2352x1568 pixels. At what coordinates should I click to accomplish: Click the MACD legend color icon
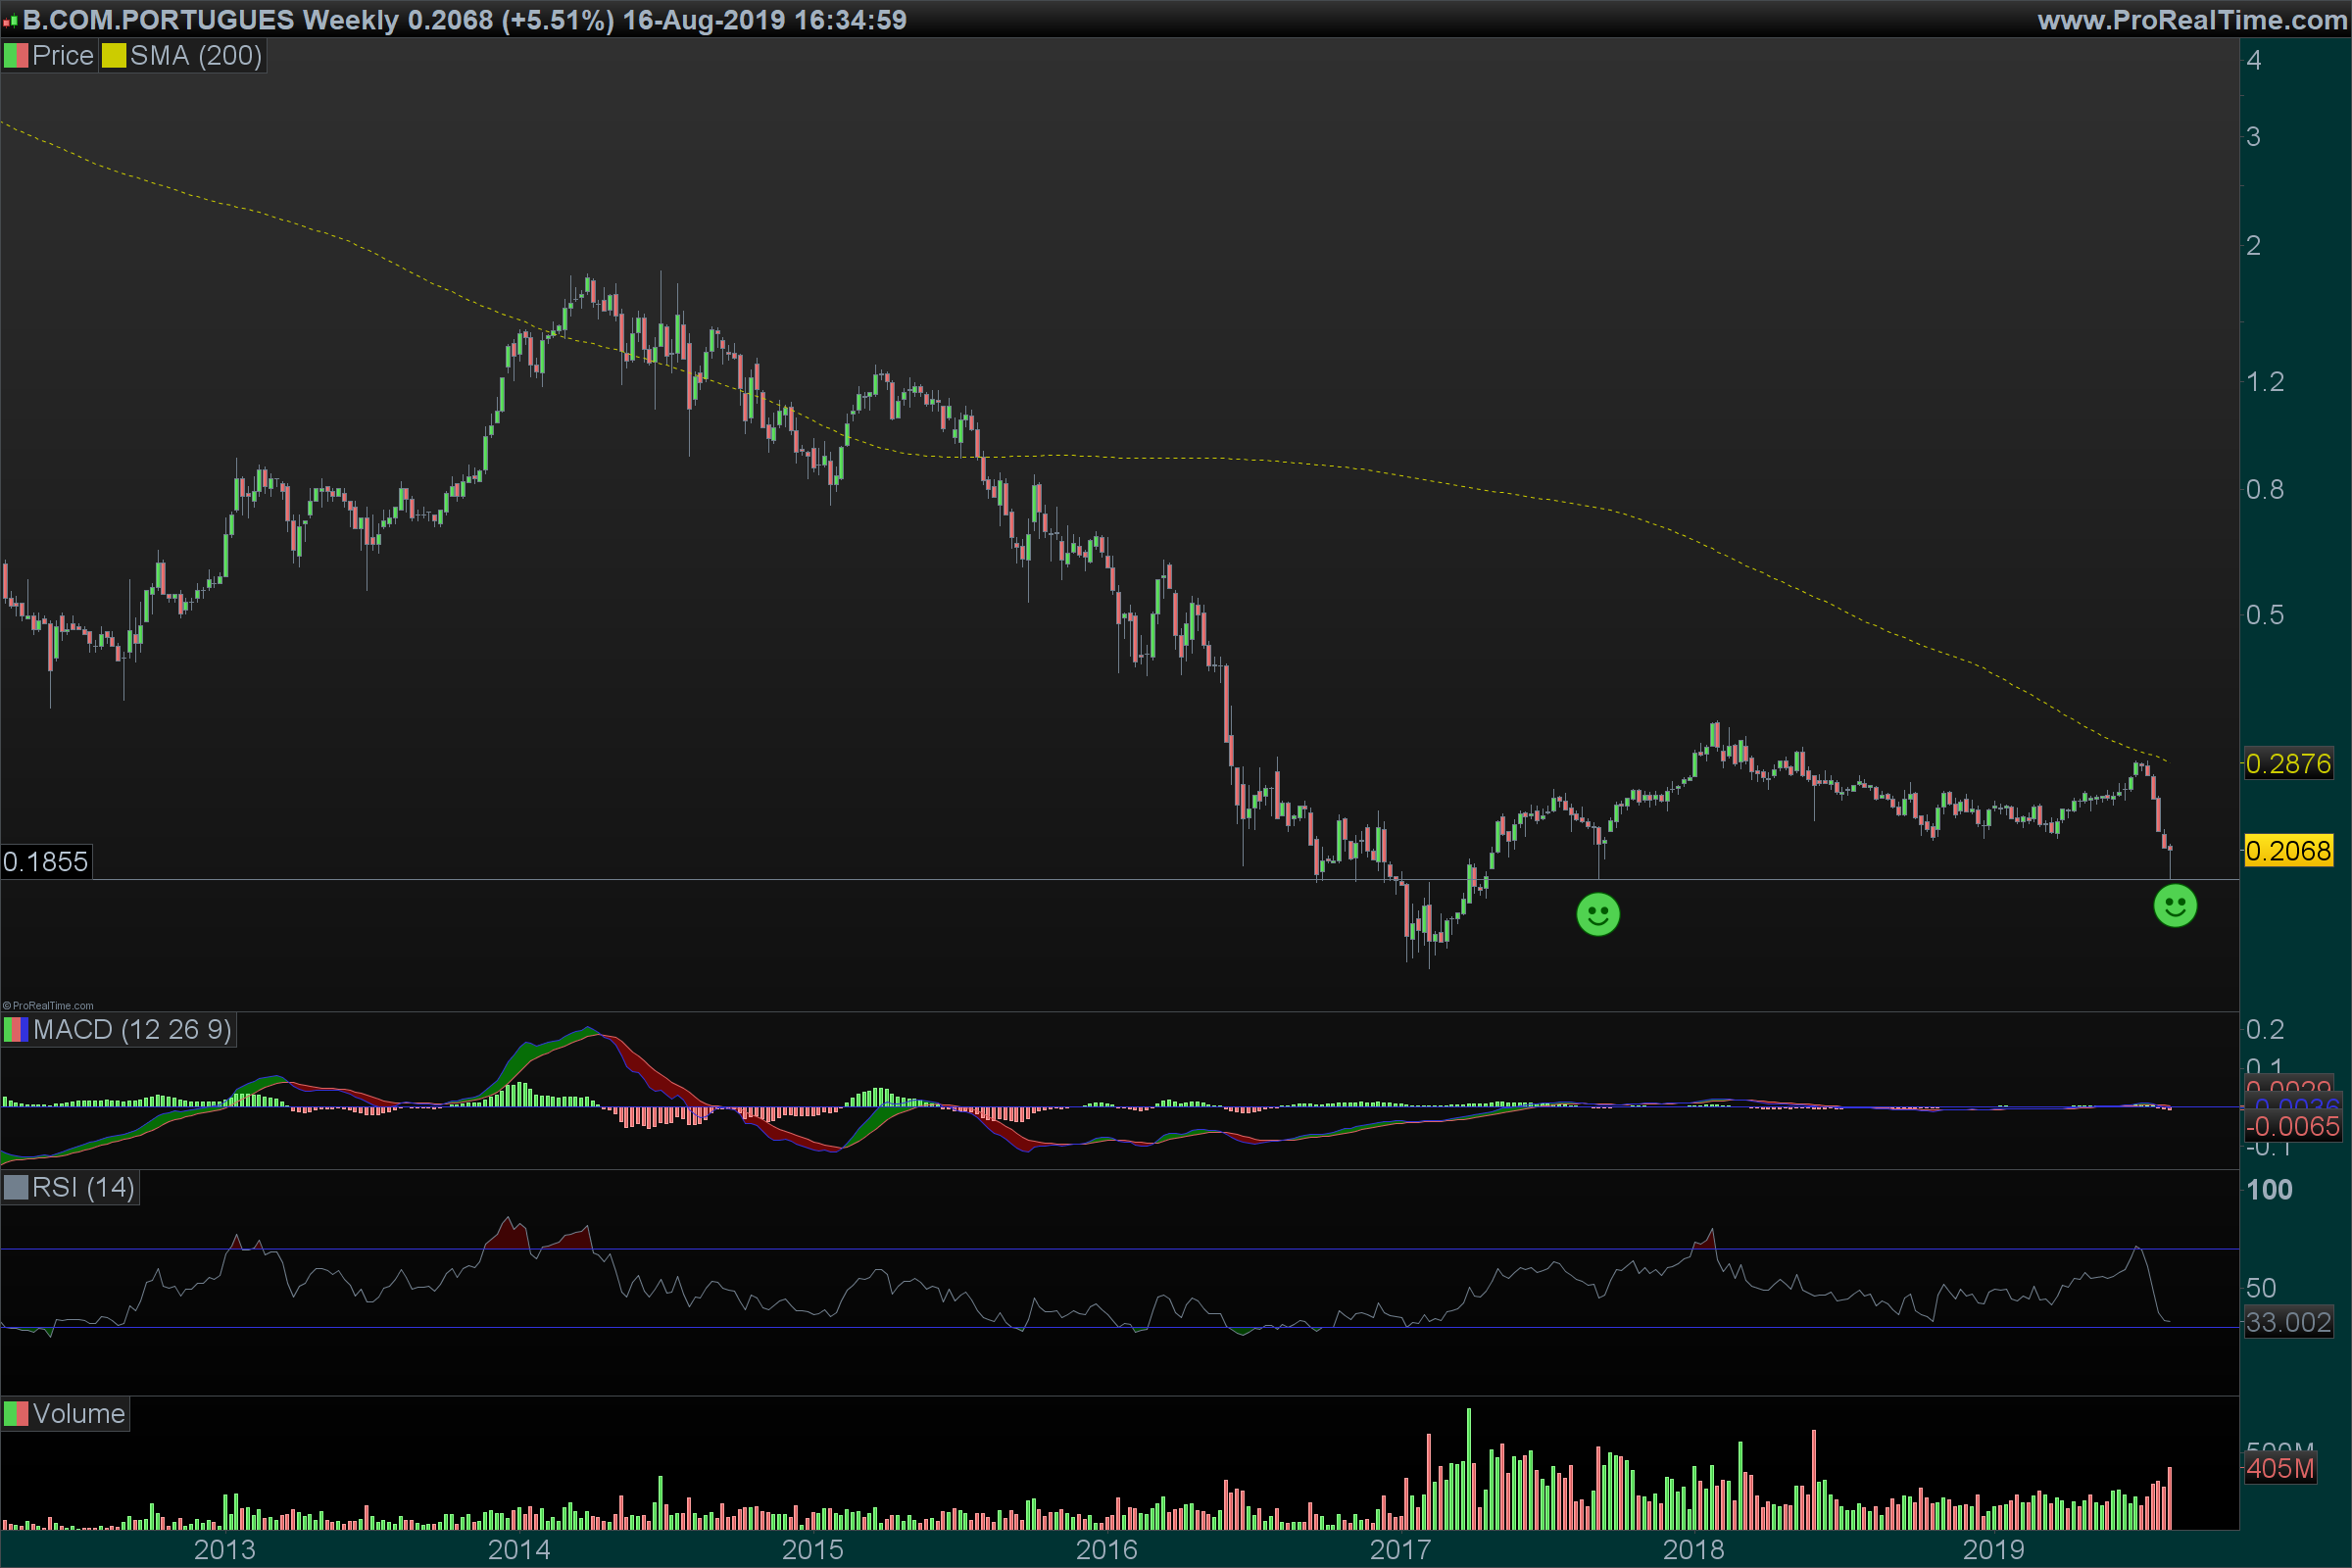tap(16, 1030)
